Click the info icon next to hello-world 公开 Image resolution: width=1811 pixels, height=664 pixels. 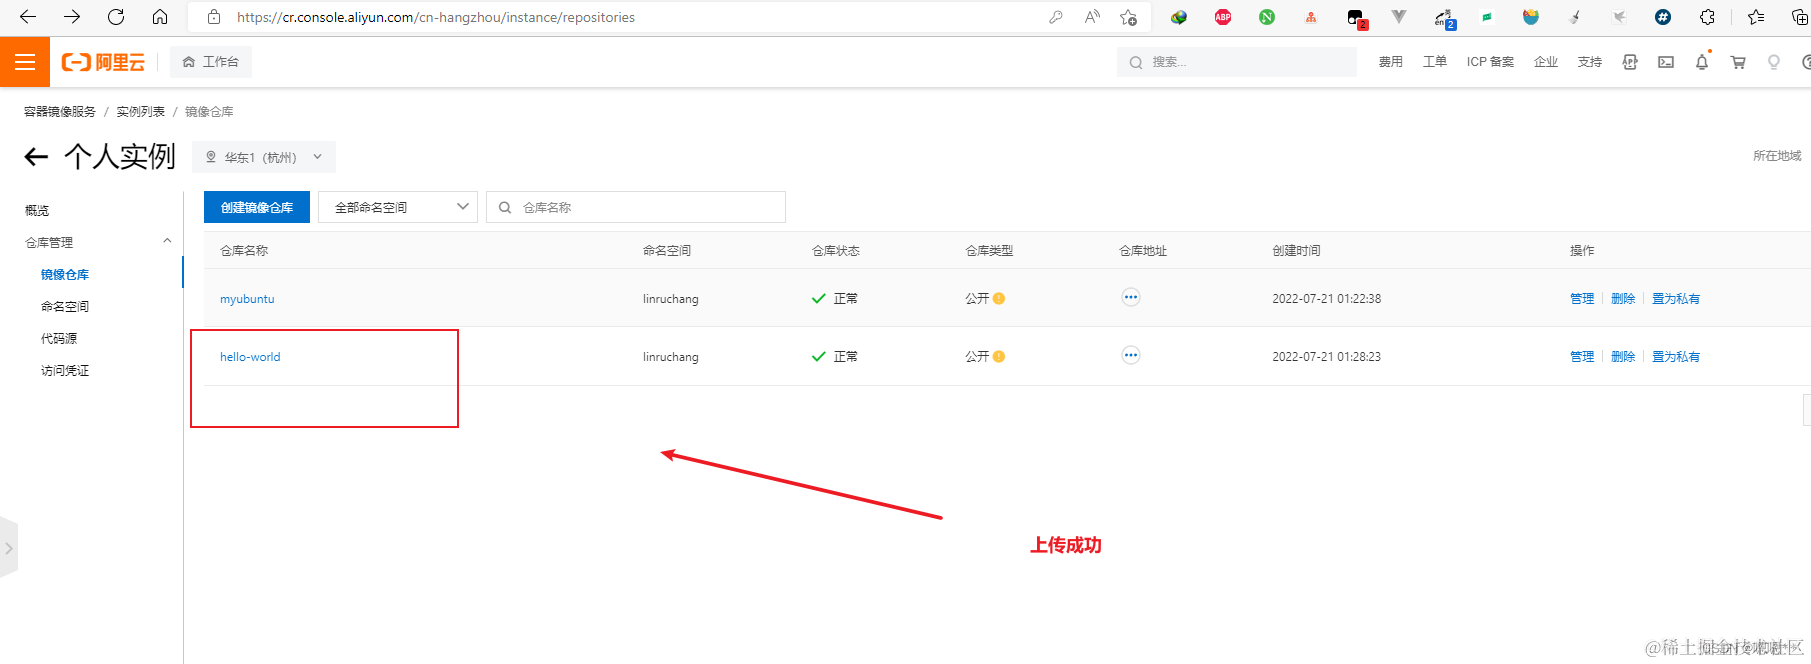coord(999,357)
